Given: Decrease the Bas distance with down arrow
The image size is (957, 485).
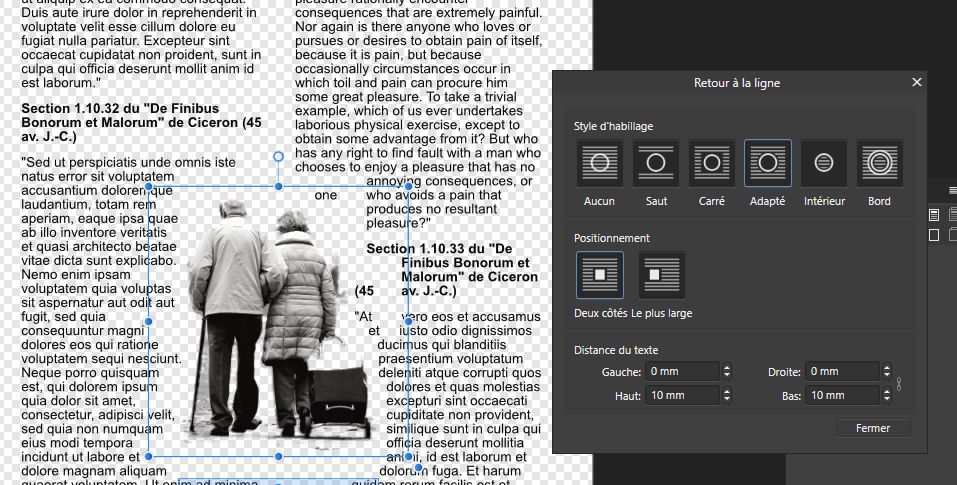Looking at the screenshot, I should 887,400.
